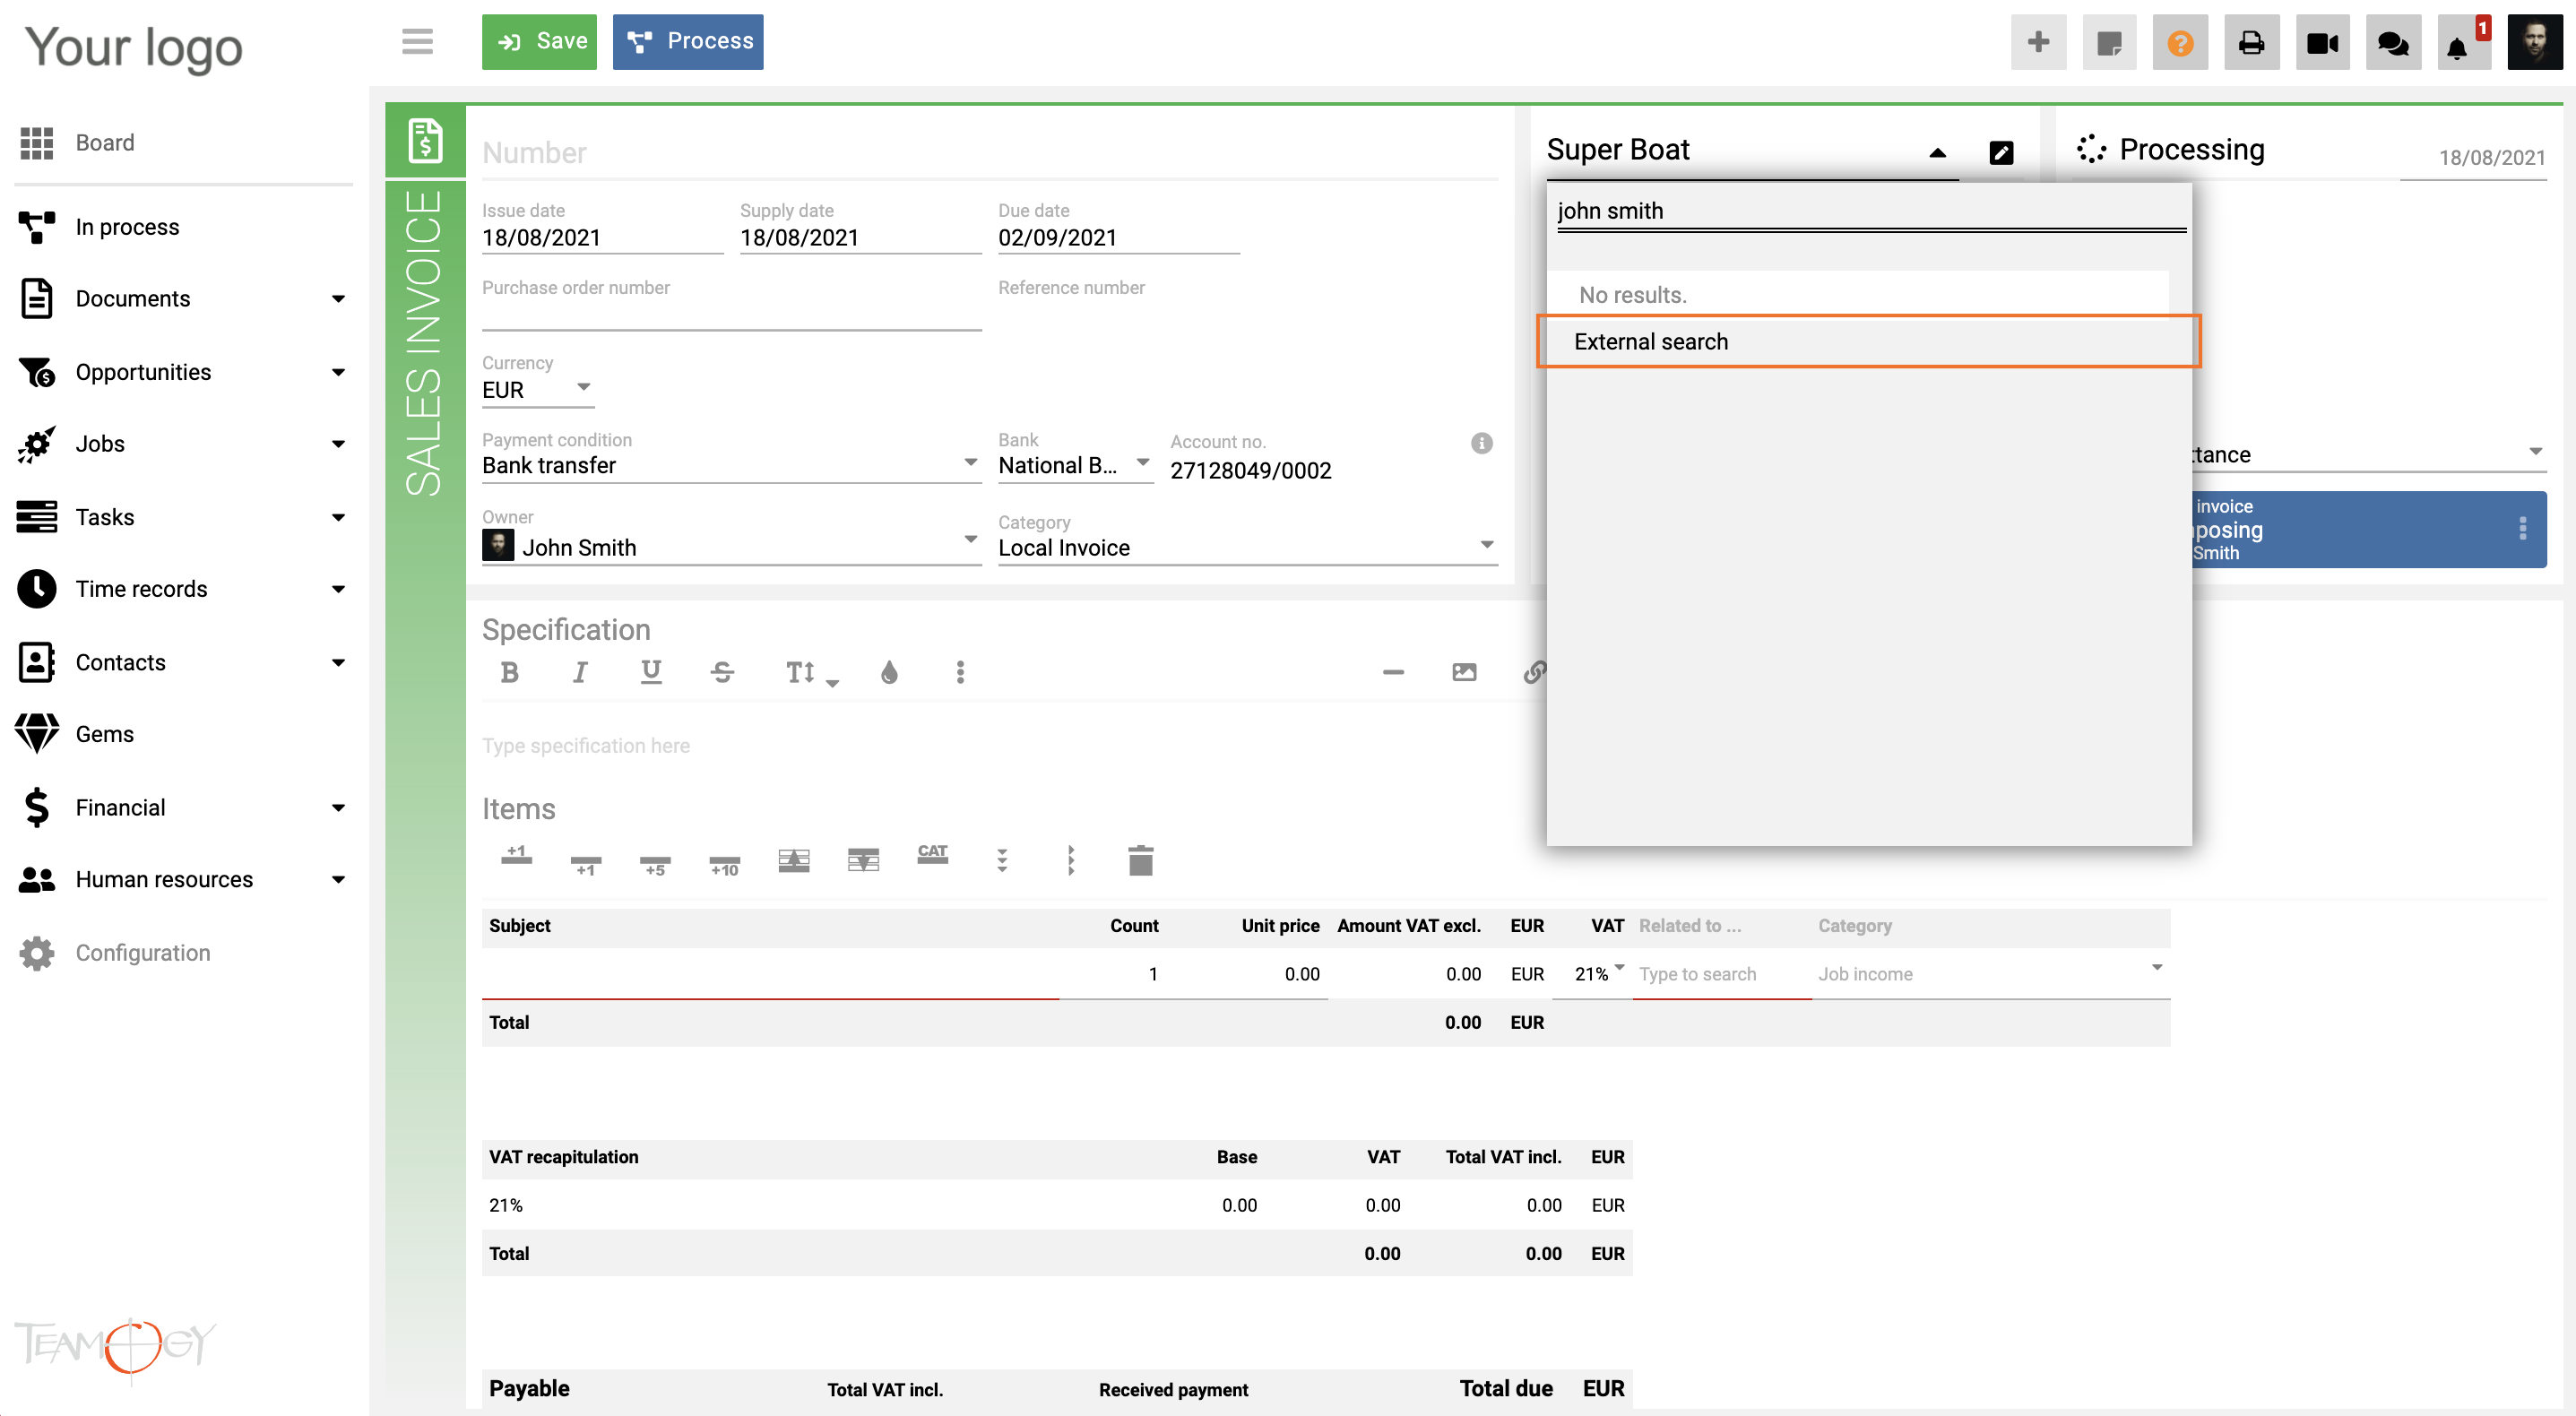Add ten rows with +10 icon
The height and width of the screenshot is (1416, 2576).
(724, 862)
